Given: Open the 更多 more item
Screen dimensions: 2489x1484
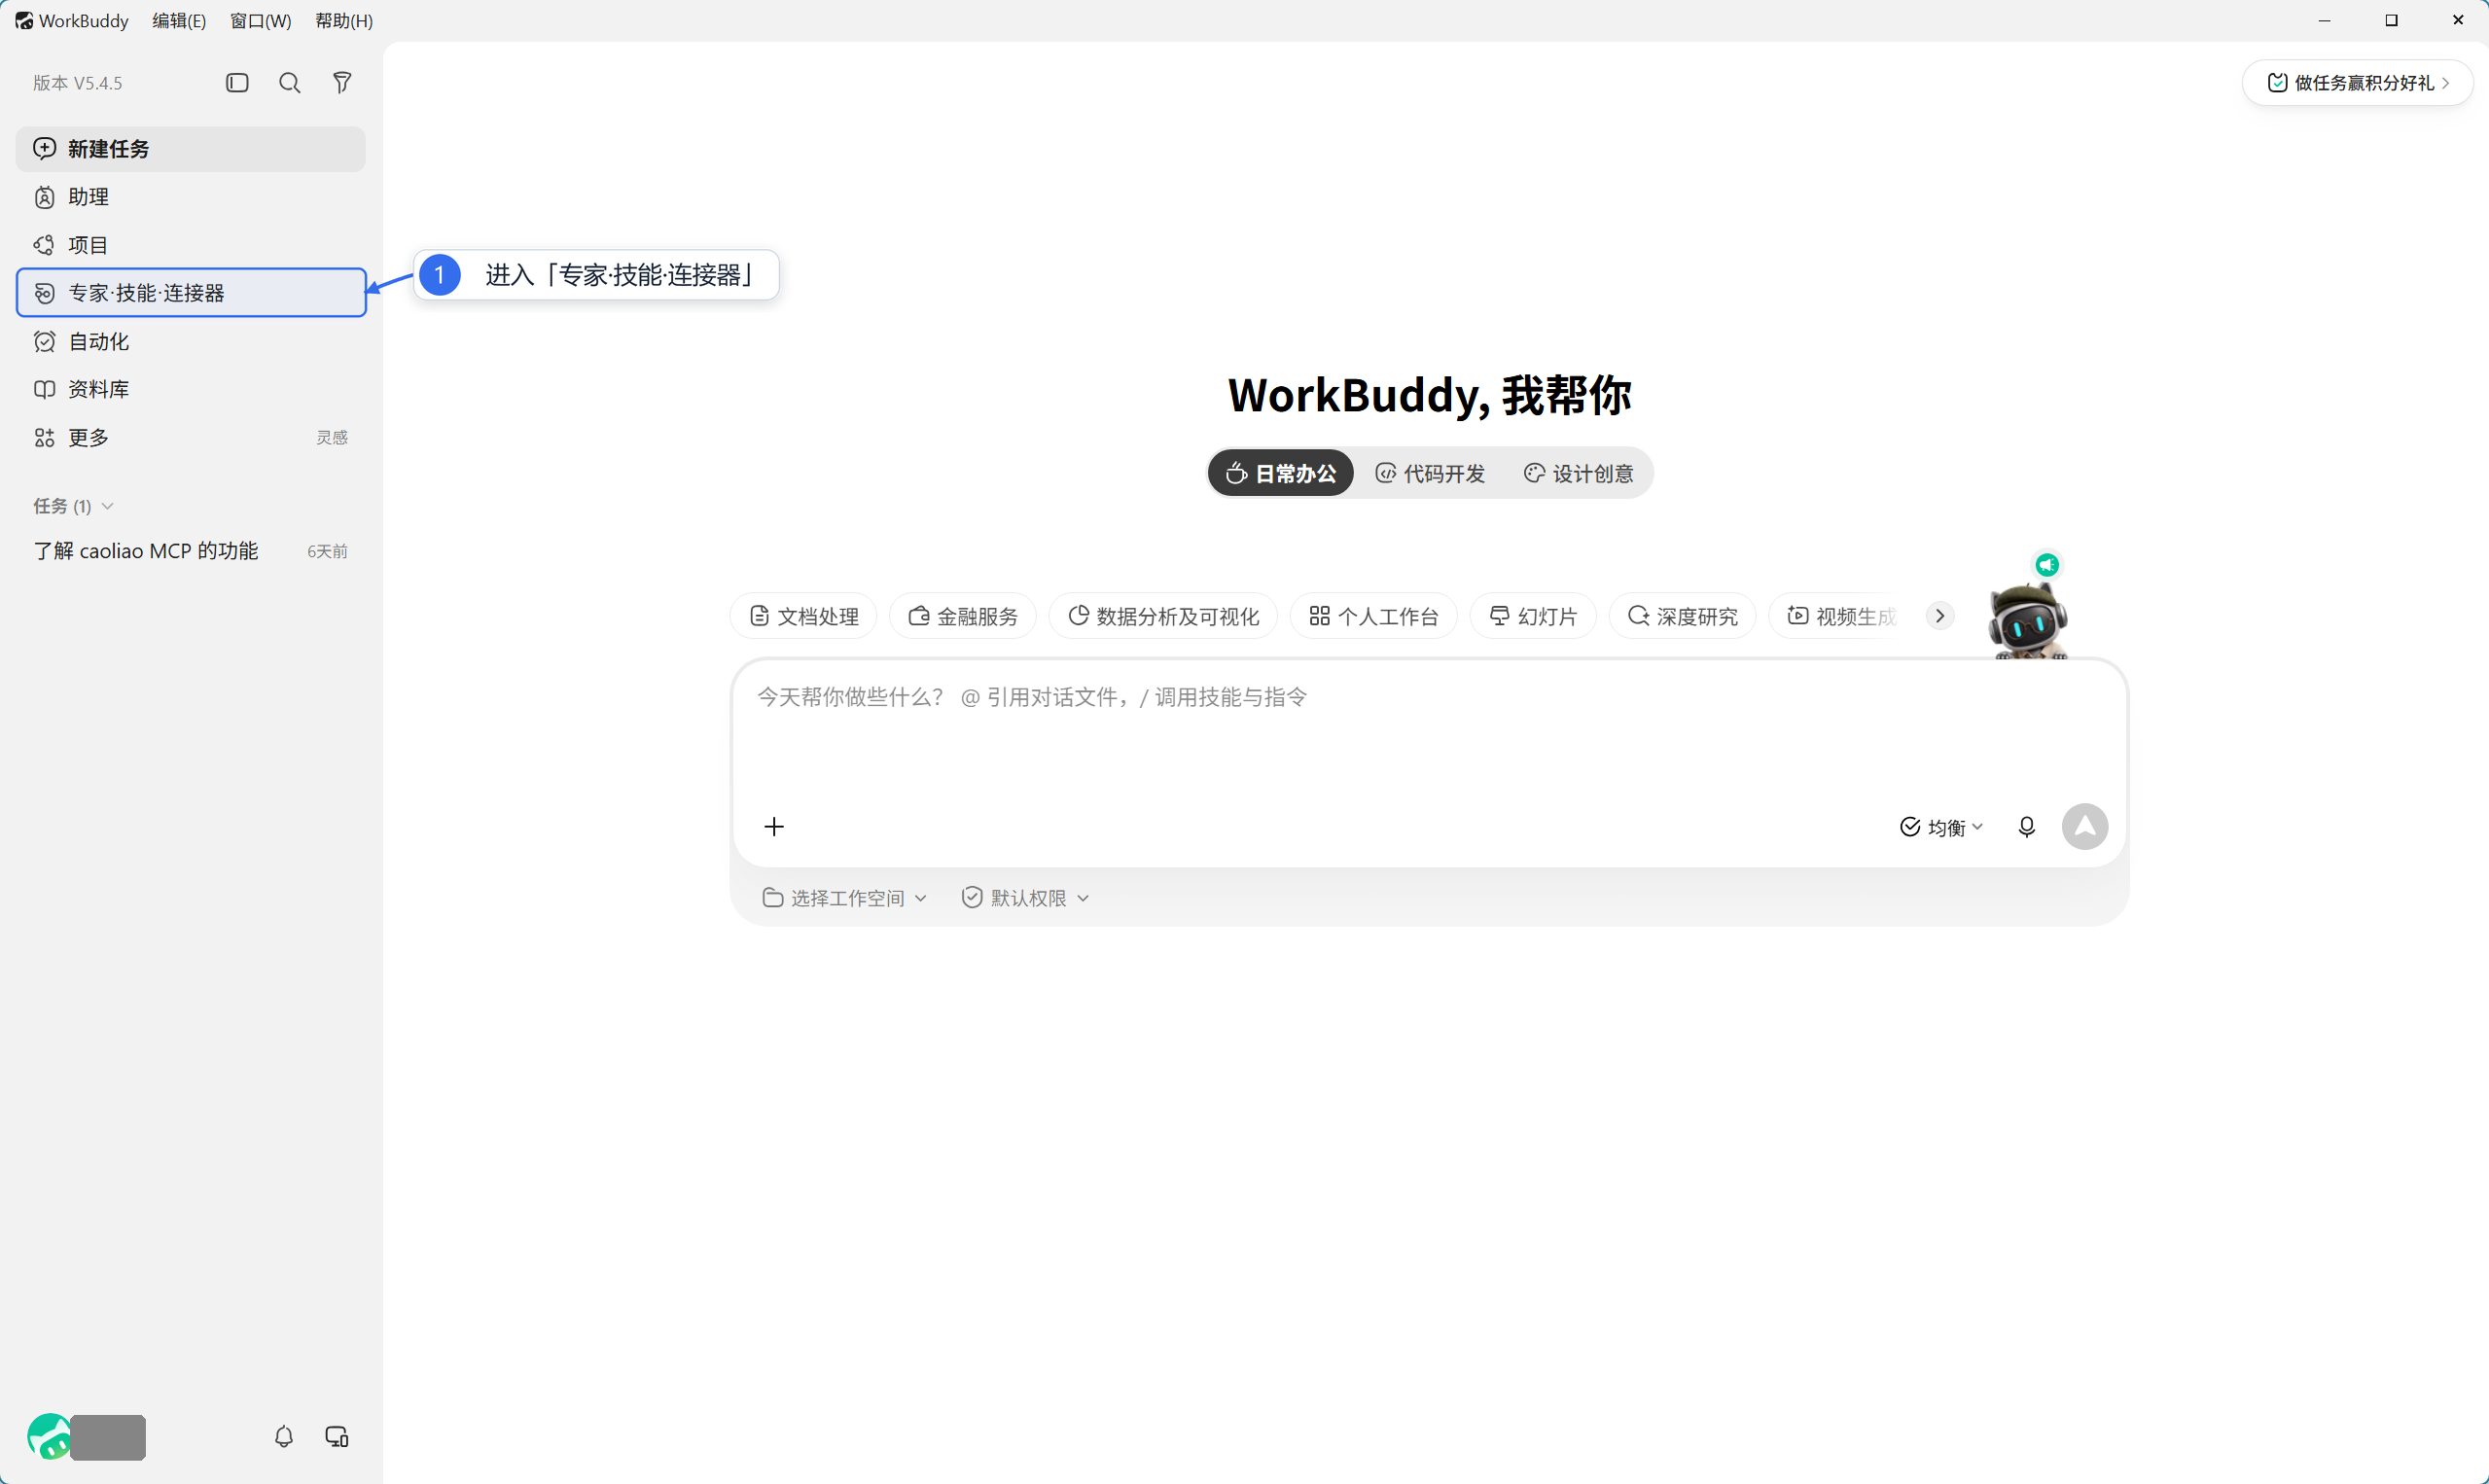Looking at the screenshot, I should (191, 437).
